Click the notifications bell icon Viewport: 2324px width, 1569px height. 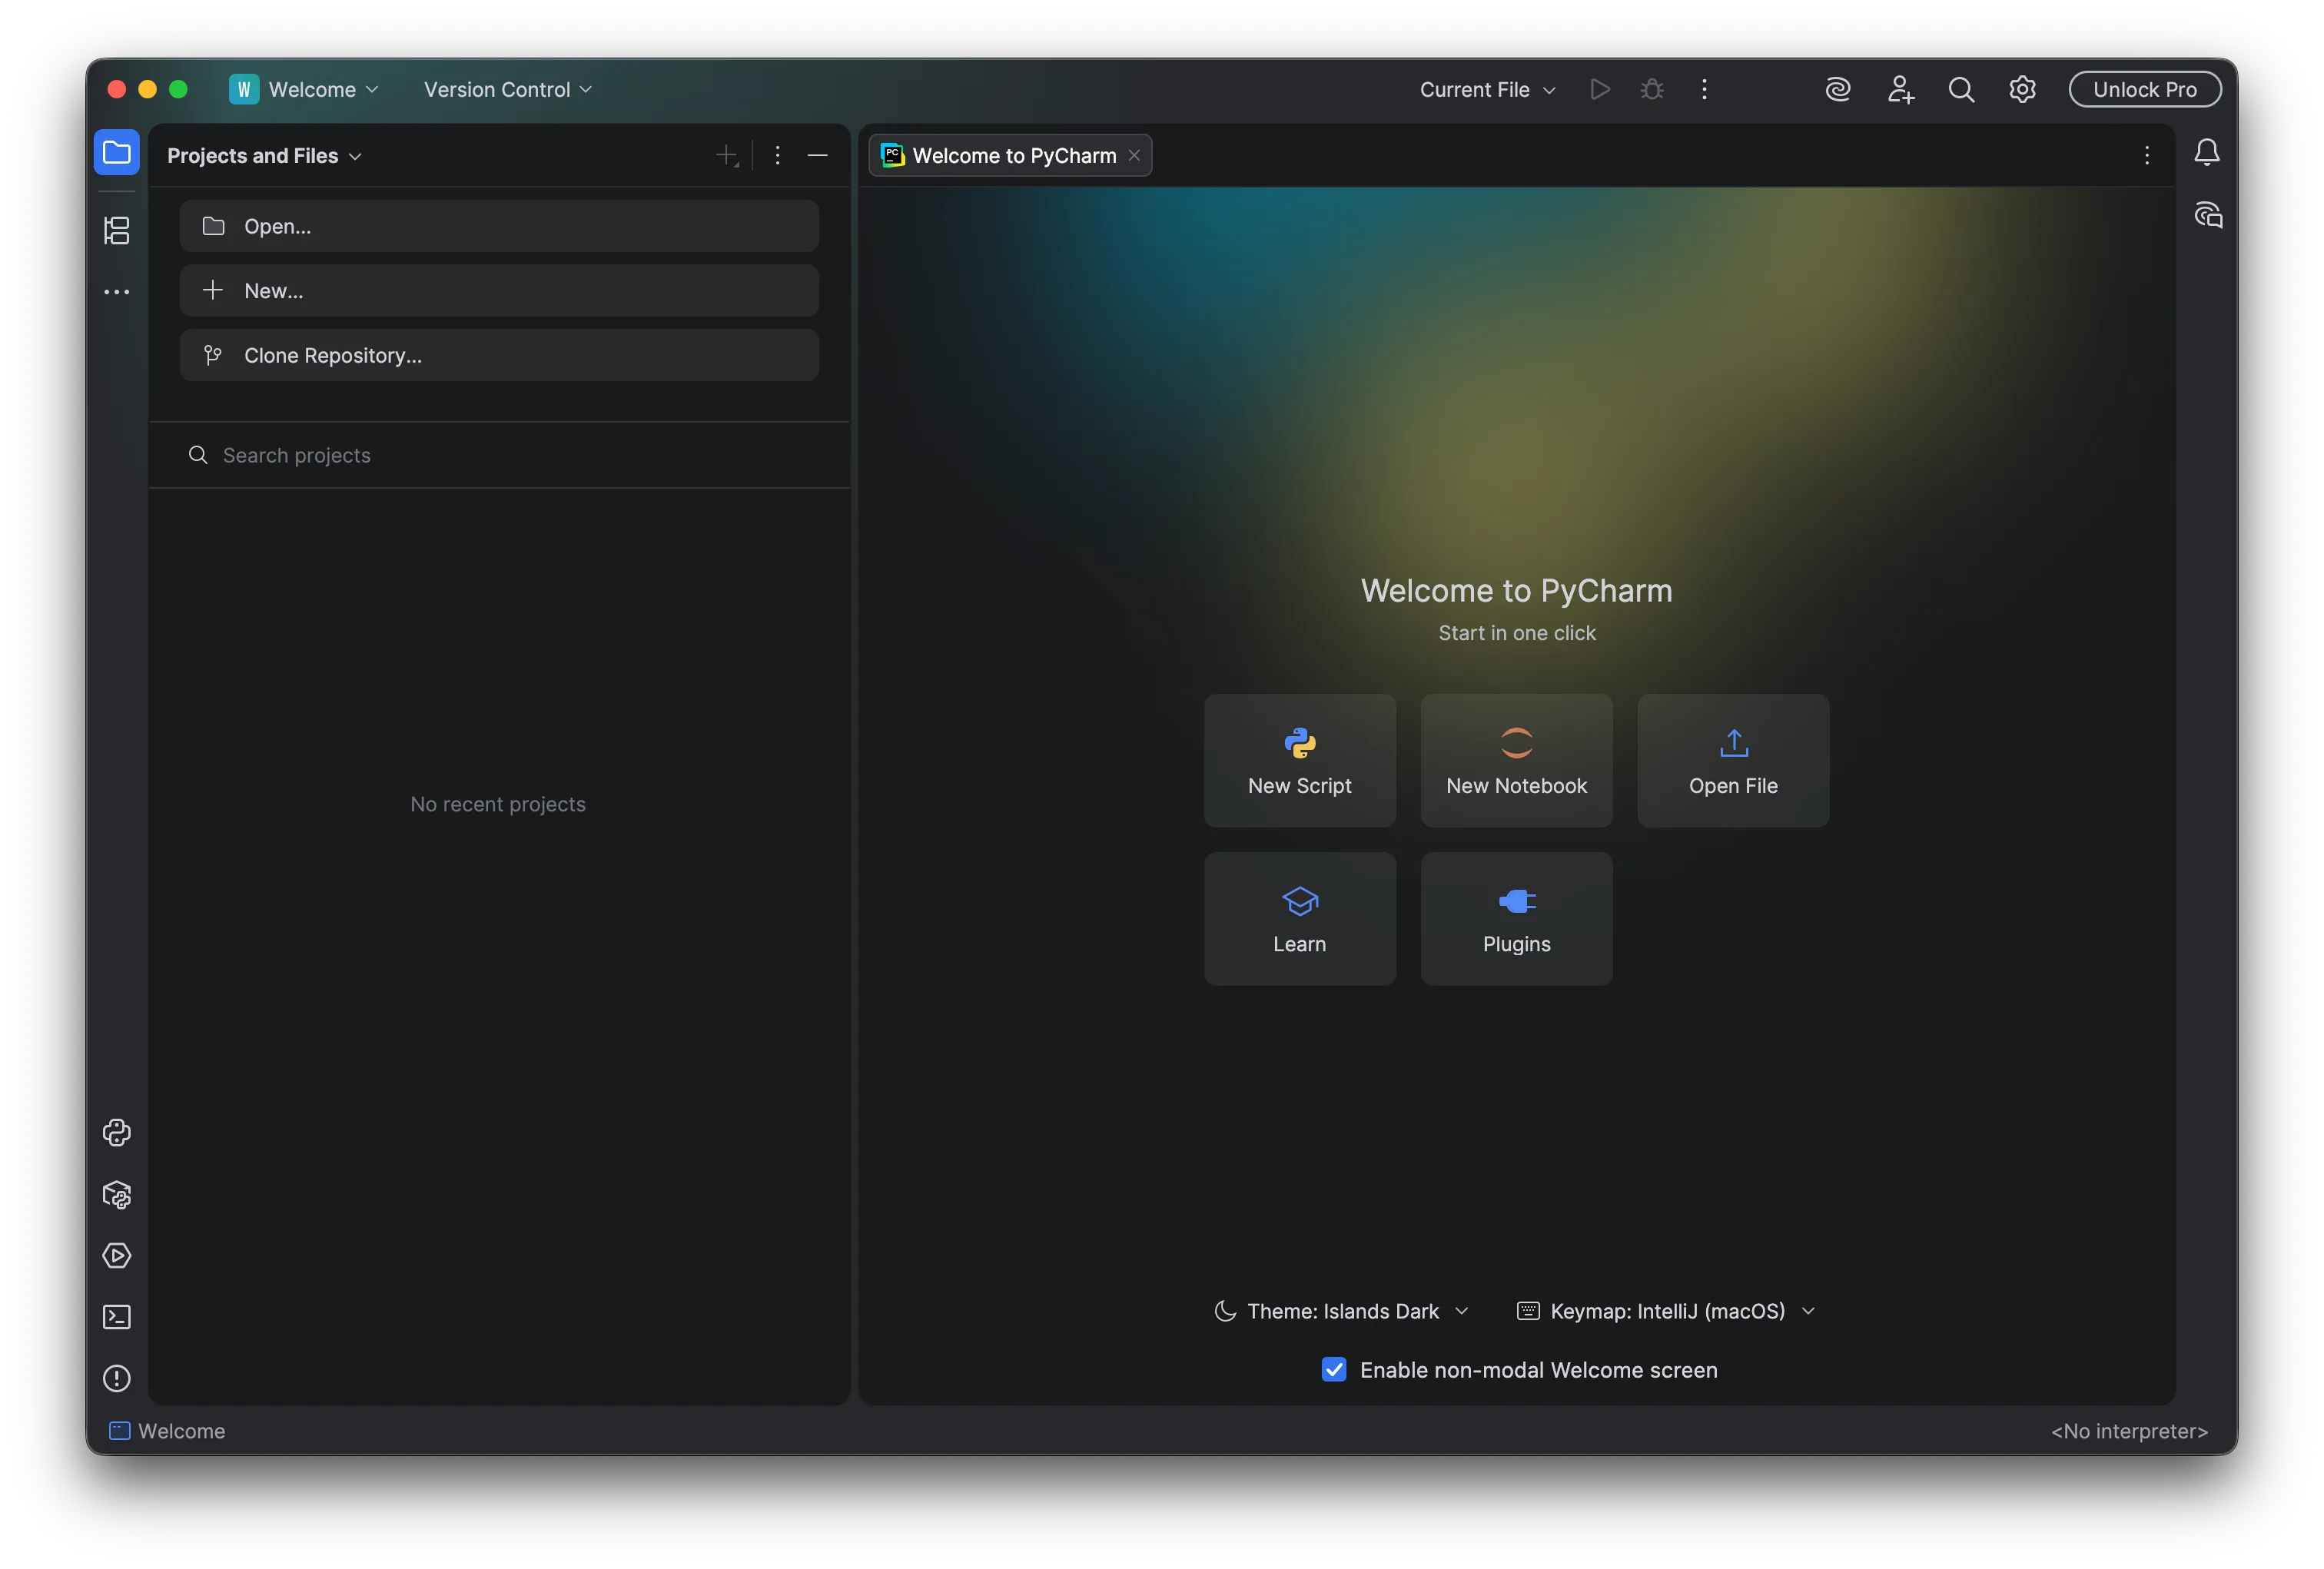point(2207,152)
